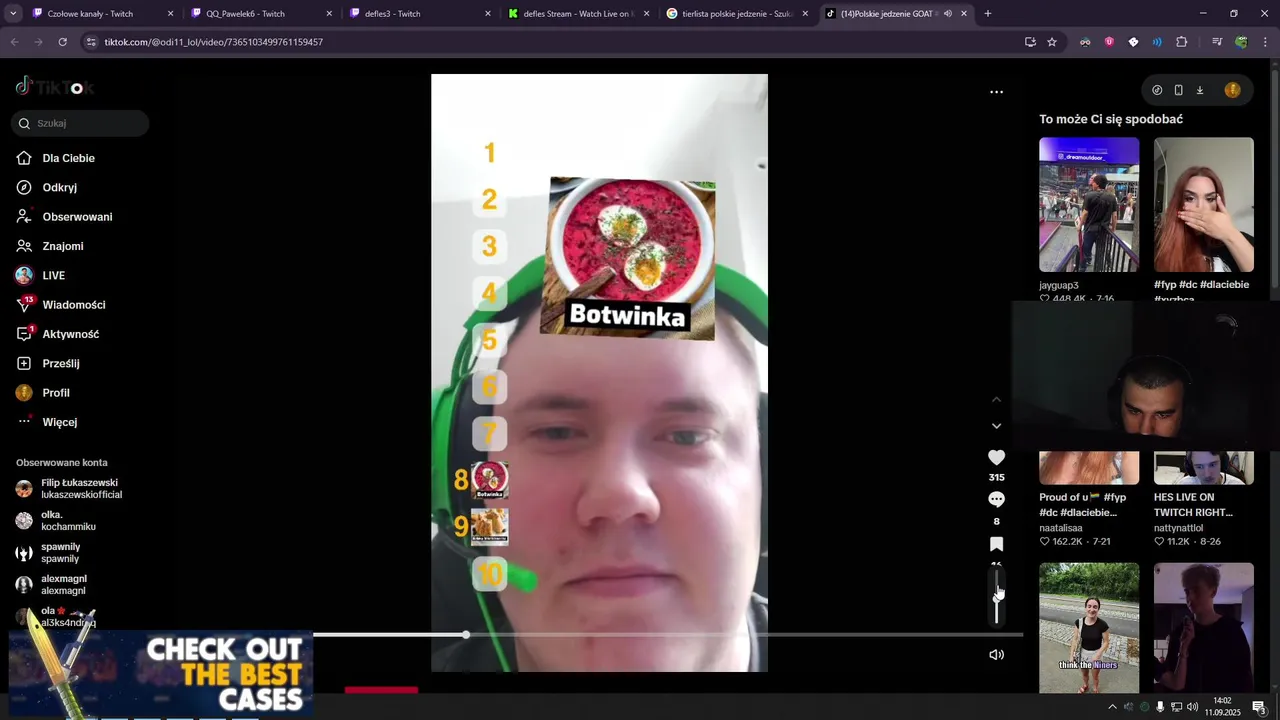1280x720 pixels.
Task: Click the nattynattlol author name
Action: [1178, 528]
